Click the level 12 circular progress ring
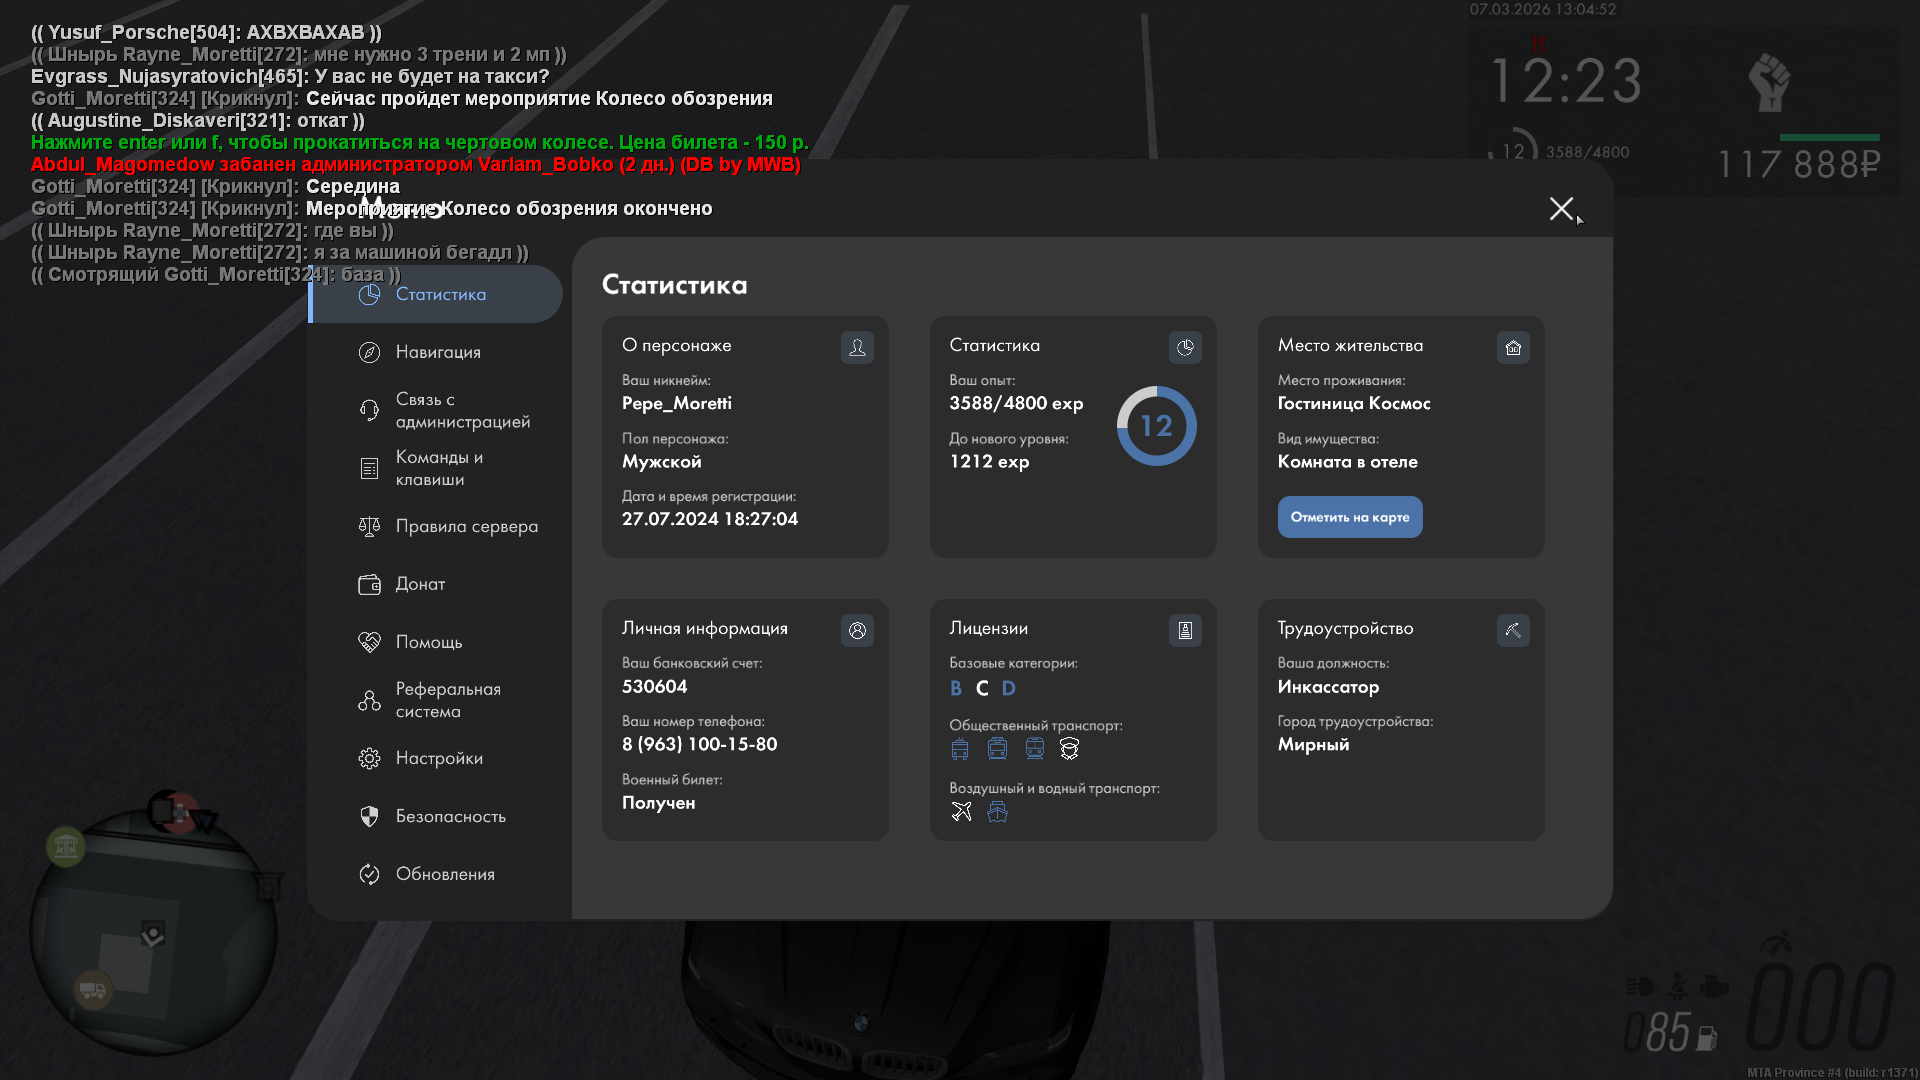1920x1080 pixels. 1156,426
